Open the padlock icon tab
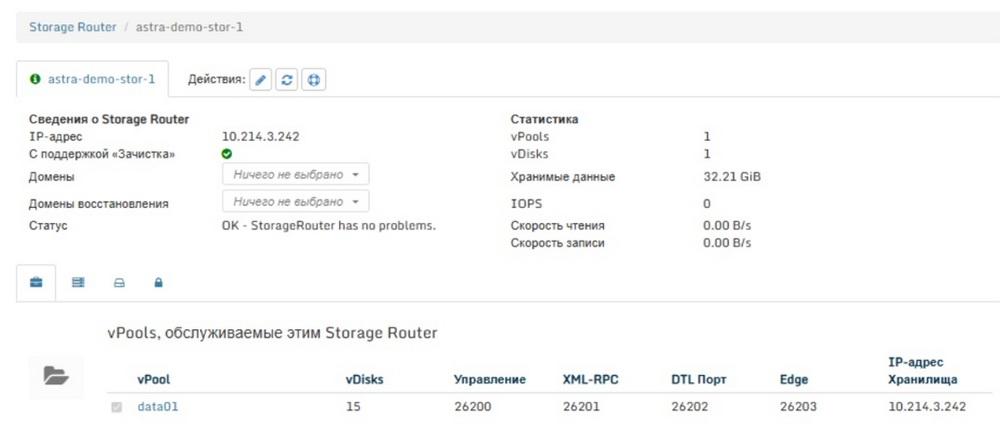The image size is (1000, 430). coord(158,283)
